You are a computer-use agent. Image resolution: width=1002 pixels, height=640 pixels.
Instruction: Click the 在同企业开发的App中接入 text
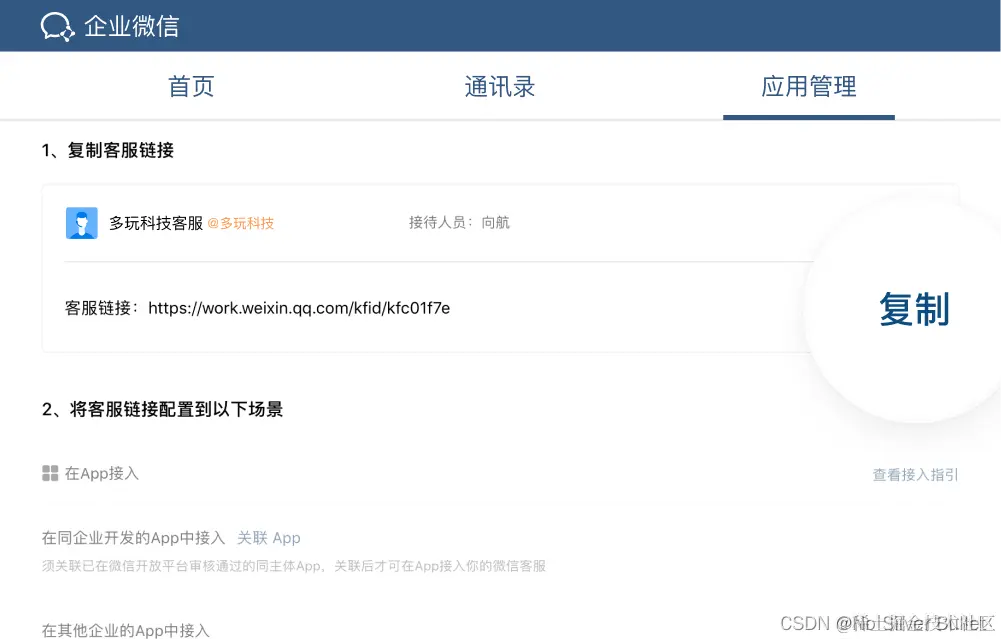point(134,538)
